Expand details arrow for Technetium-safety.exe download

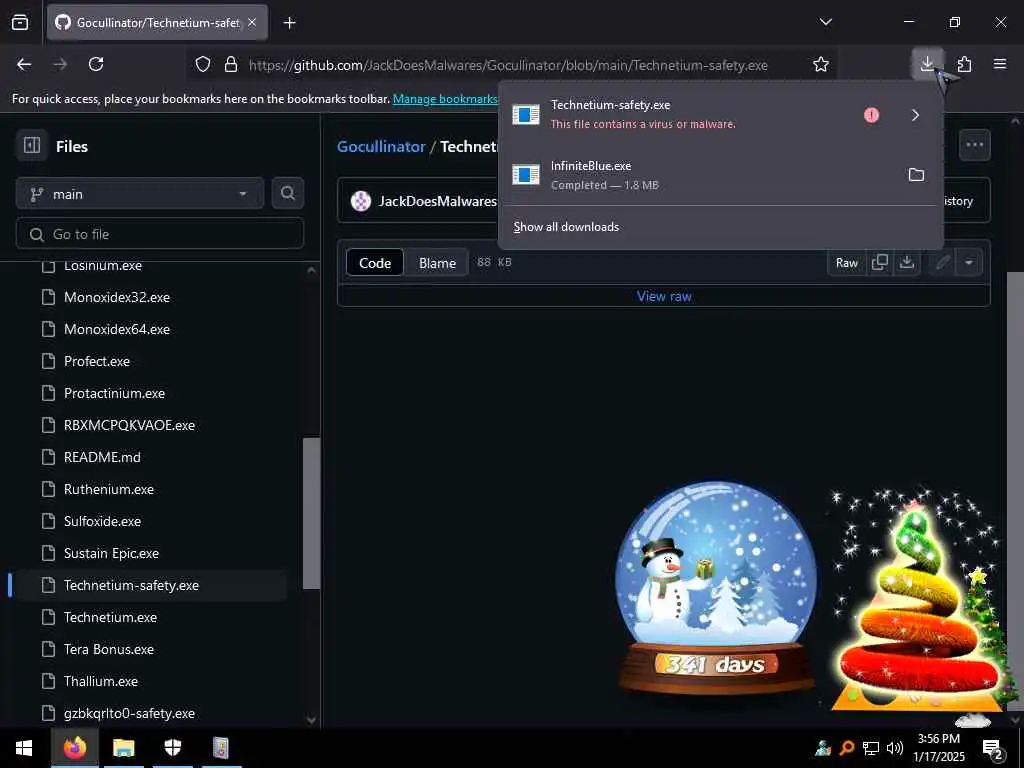coord(916,115)
